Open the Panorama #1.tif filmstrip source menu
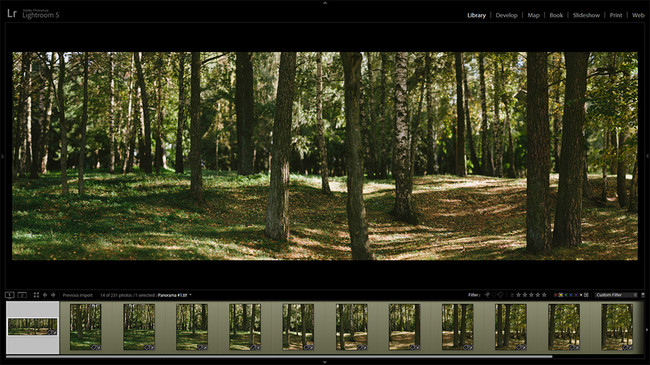The image size is (650, 365). [x=175, y=295]
